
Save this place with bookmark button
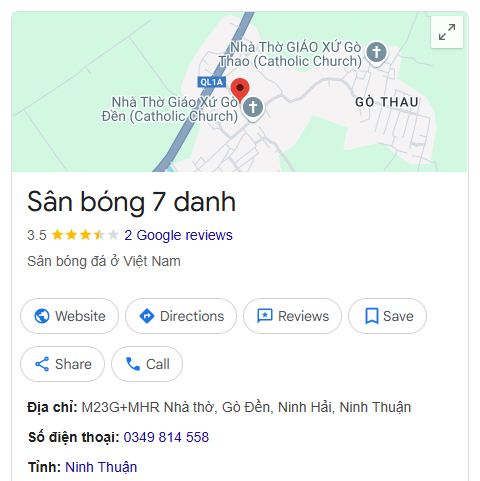coord(387,316)
